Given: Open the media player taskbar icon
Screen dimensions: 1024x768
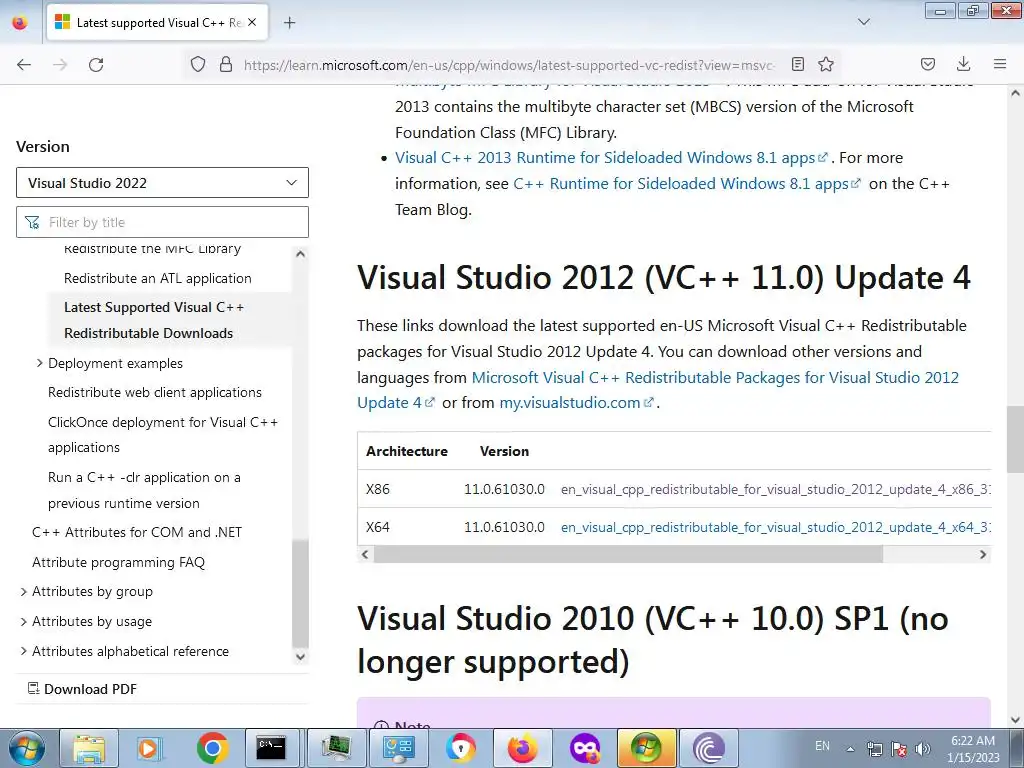Looking at the screenshot, I should (150, 748).
